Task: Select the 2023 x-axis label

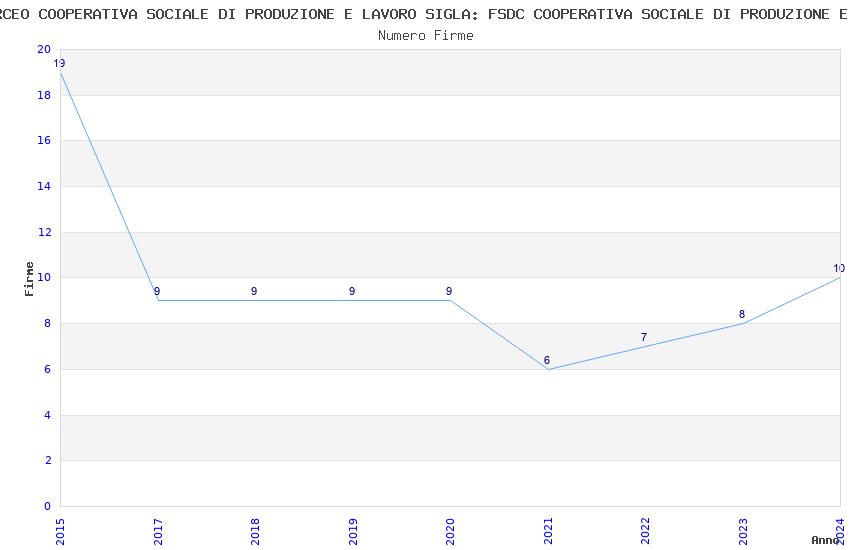Action: pos(743,532)
